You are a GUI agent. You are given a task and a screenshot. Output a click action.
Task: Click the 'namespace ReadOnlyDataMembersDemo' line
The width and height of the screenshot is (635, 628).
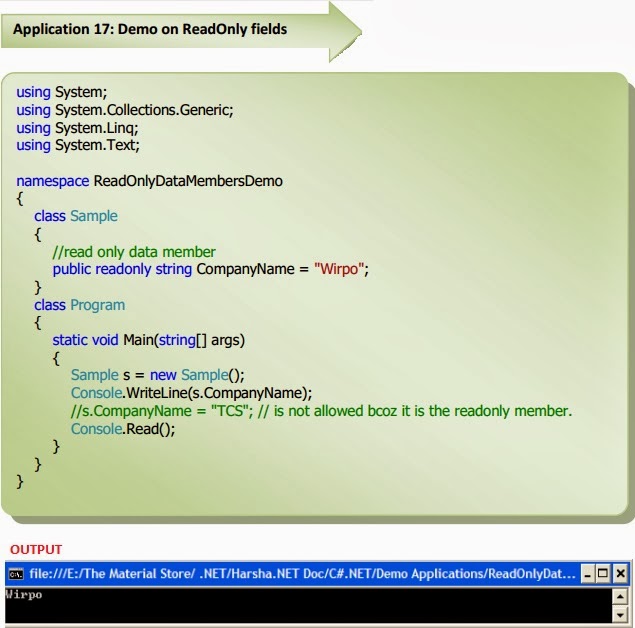tap(149, 181)
